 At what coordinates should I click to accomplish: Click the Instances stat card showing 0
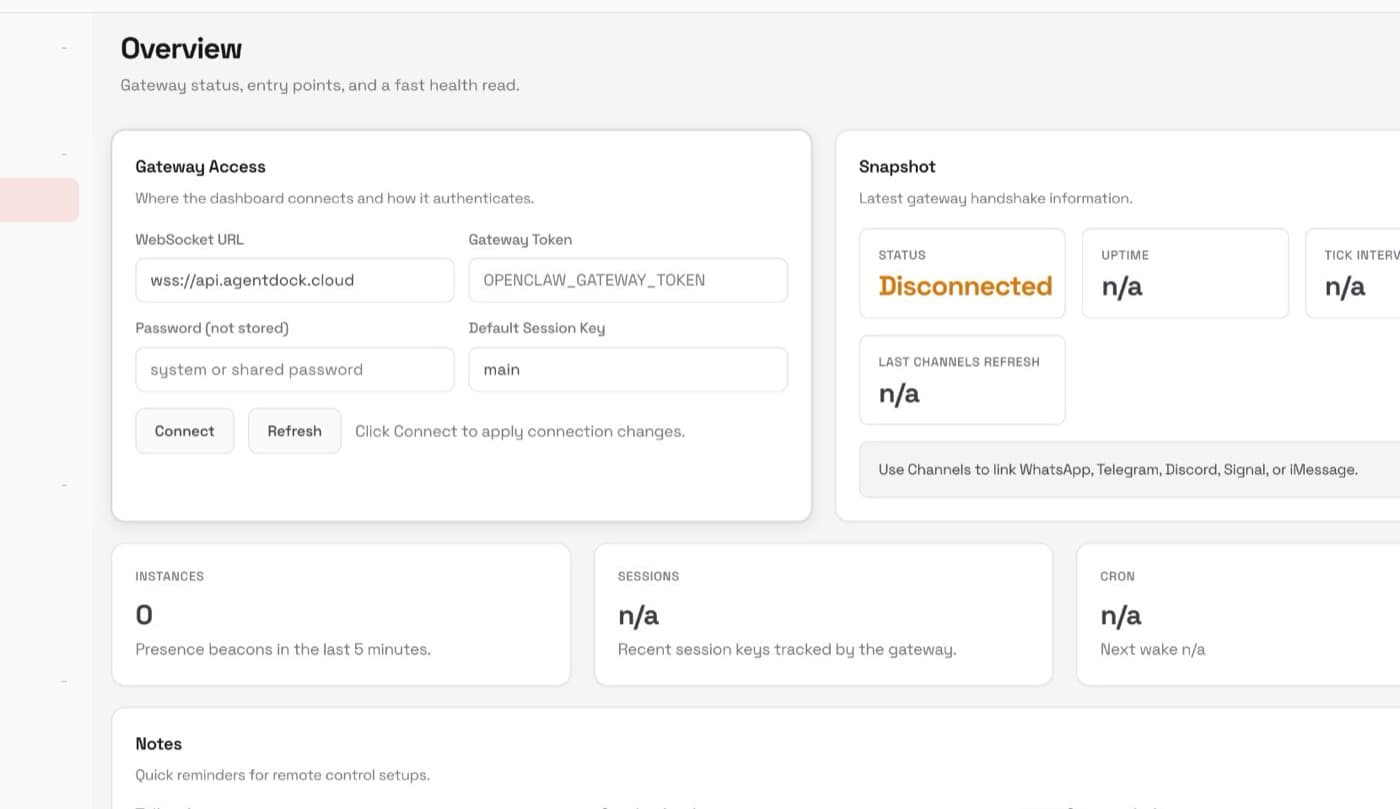pos(342,614)
